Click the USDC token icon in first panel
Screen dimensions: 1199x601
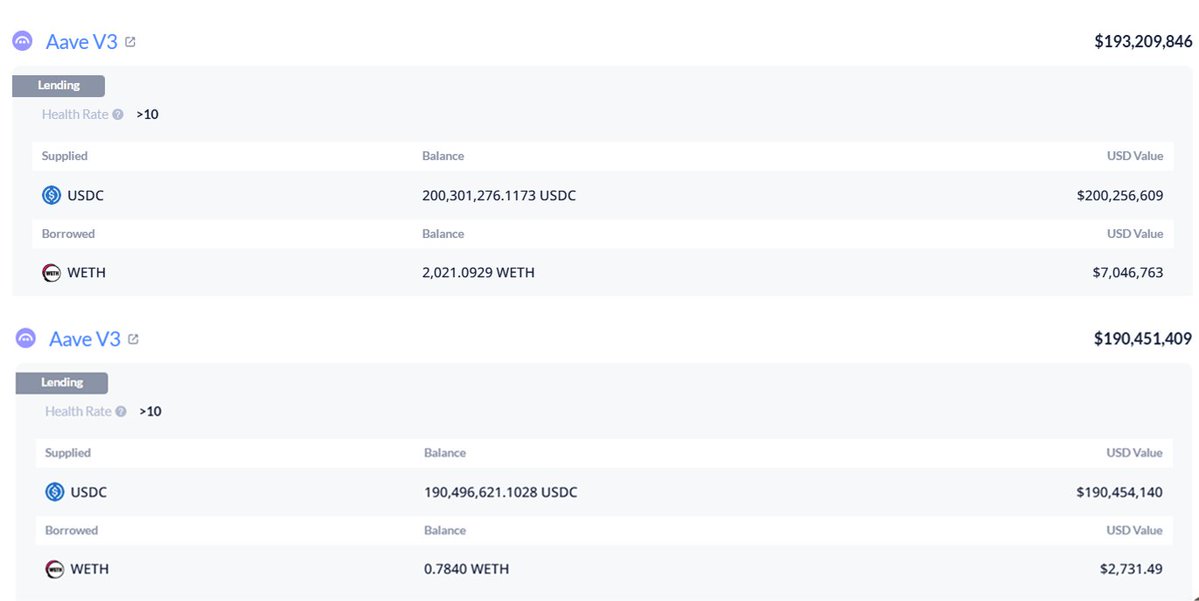tap(52, 196)
